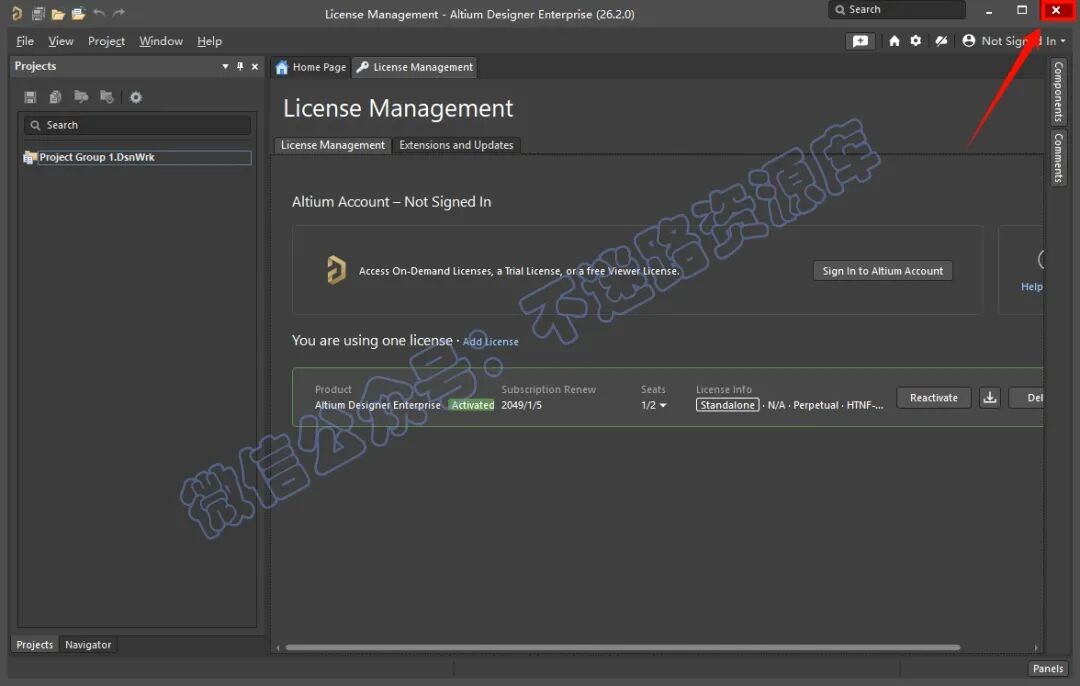Switch to Extensions and Updates tab
The width and height of the screenshot is (1080, 686).
456,145
